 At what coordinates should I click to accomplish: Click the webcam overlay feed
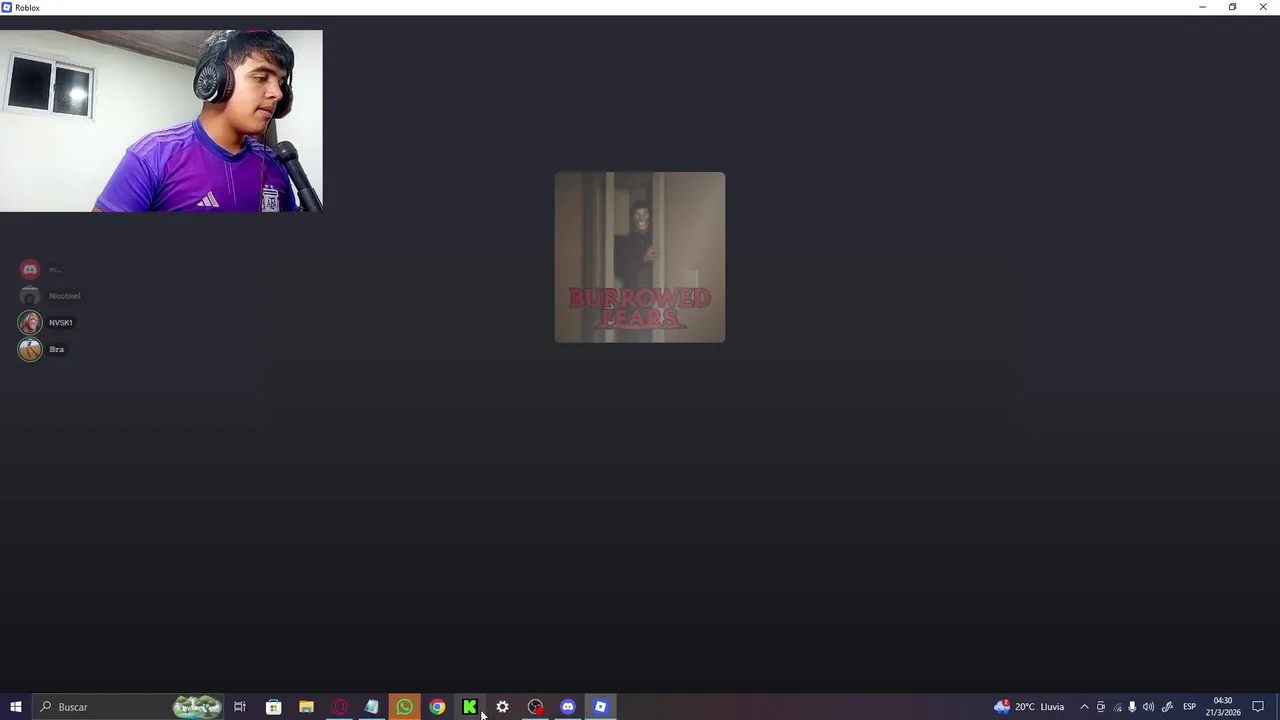click(161, 121)
